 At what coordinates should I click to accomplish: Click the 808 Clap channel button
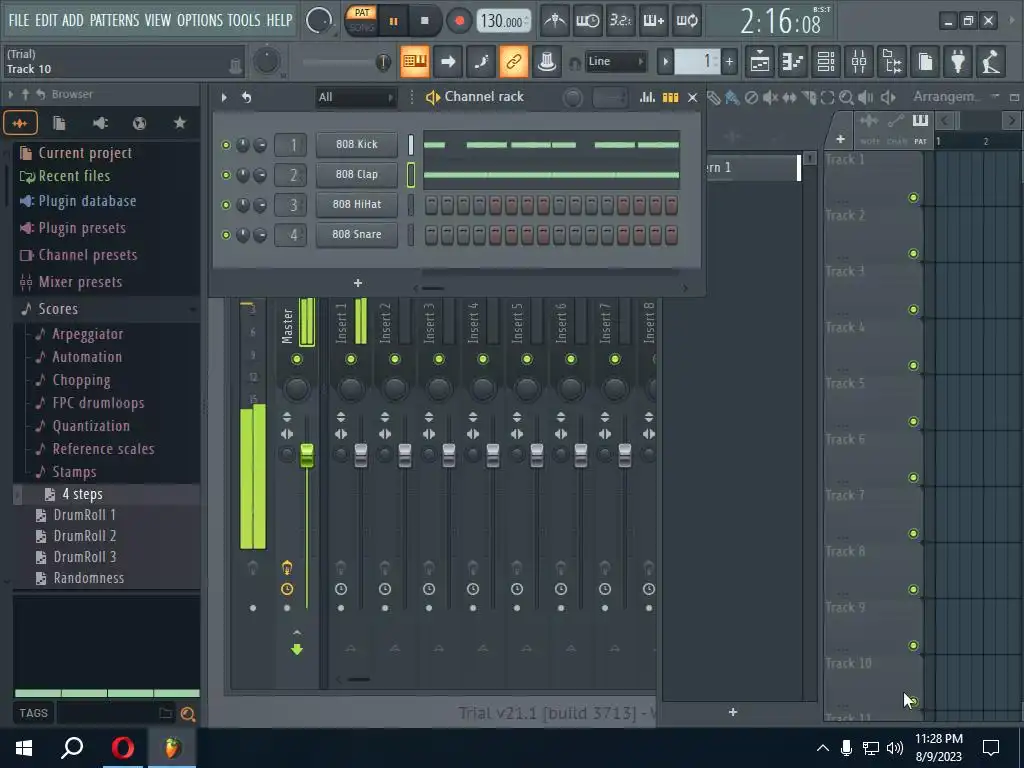tap(357, 174)
